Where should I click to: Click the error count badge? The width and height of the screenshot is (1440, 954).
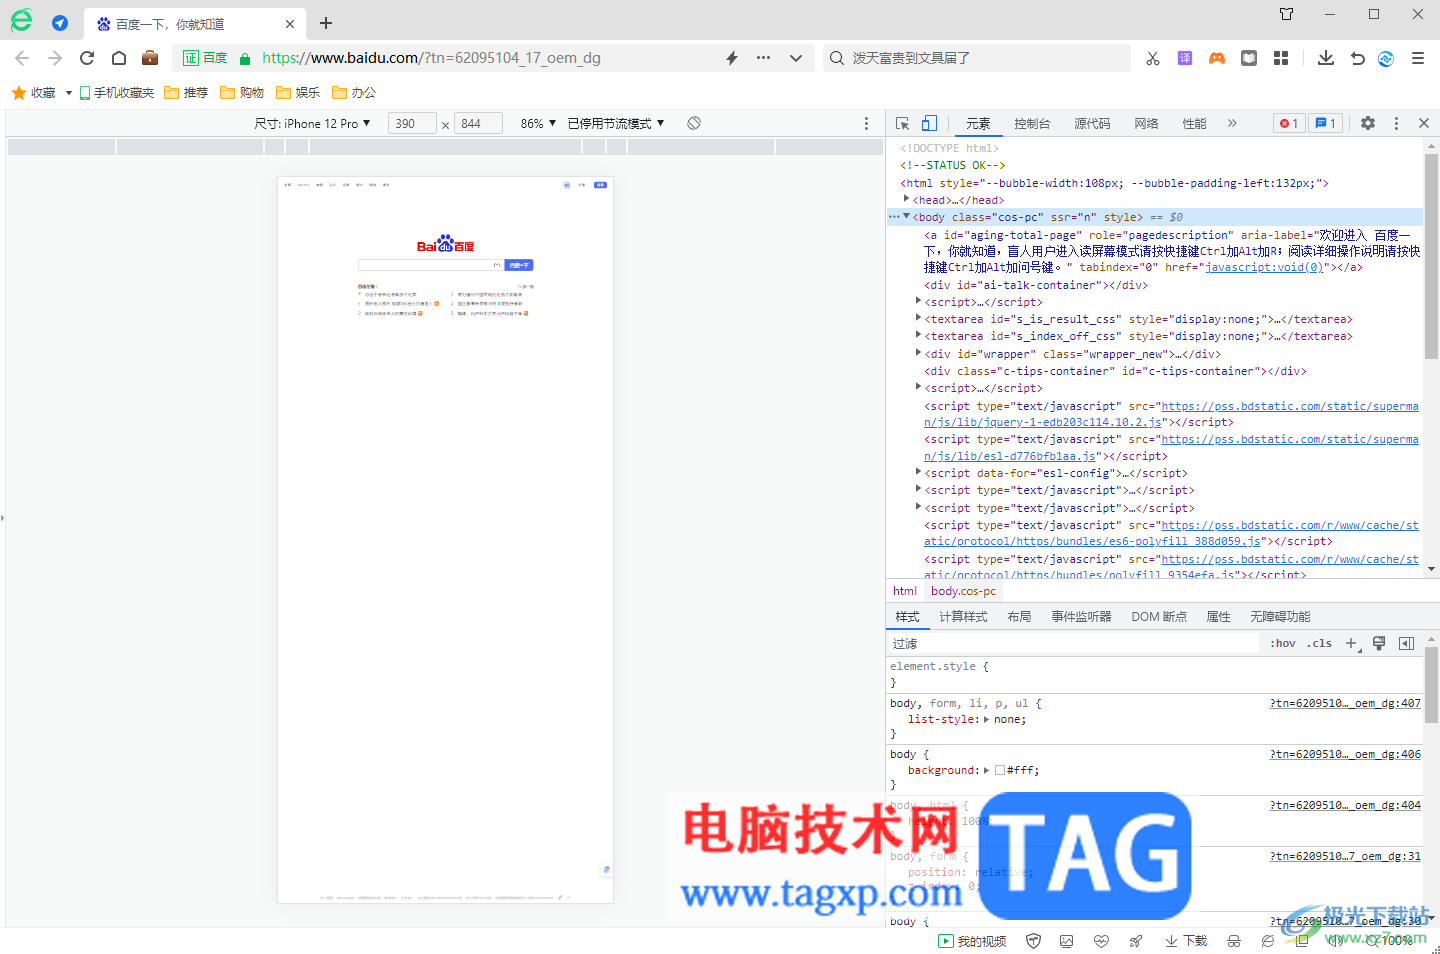coord(1289,123)
